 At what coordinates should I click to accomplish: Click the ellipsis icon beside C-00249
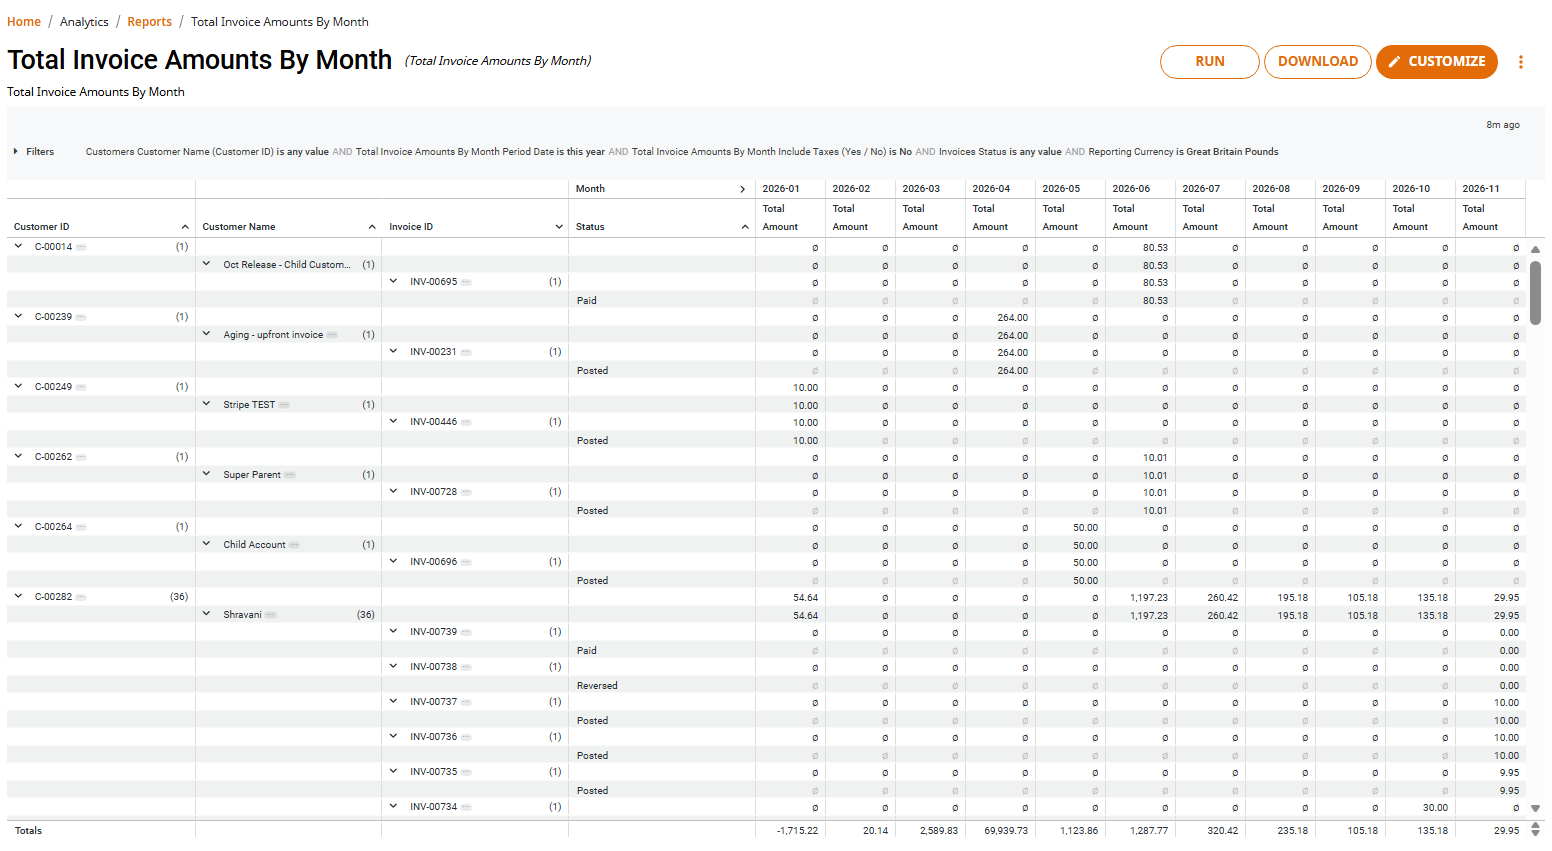click(x=81, y=387)
